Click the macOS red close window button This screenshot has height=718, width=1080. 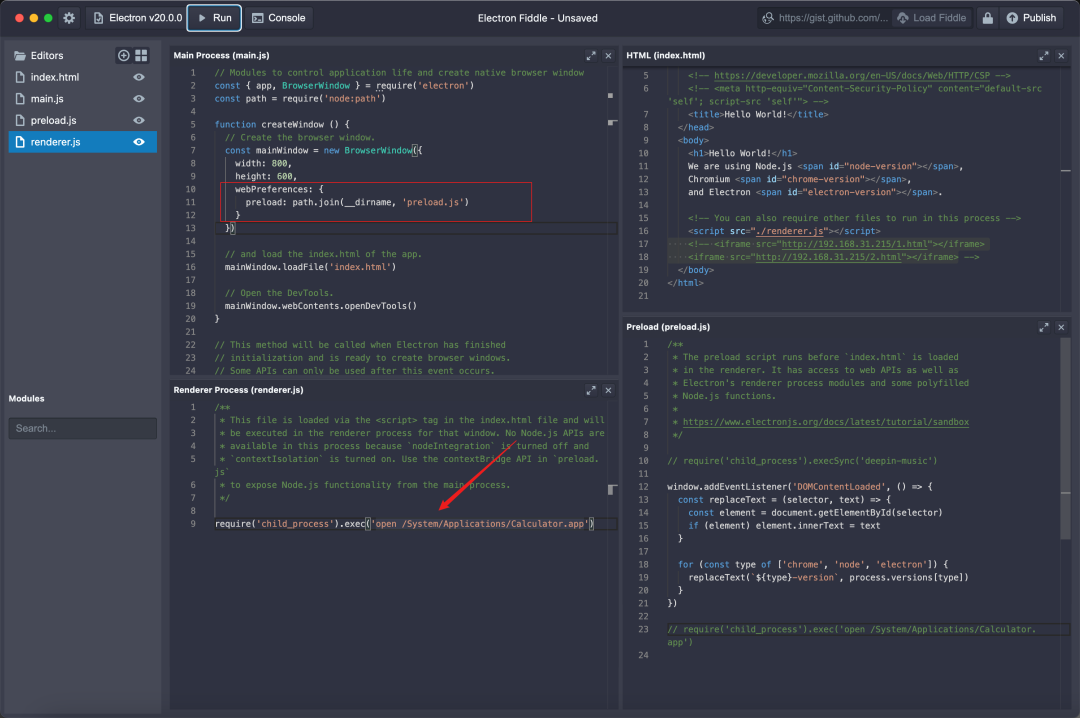pos(19,18)
